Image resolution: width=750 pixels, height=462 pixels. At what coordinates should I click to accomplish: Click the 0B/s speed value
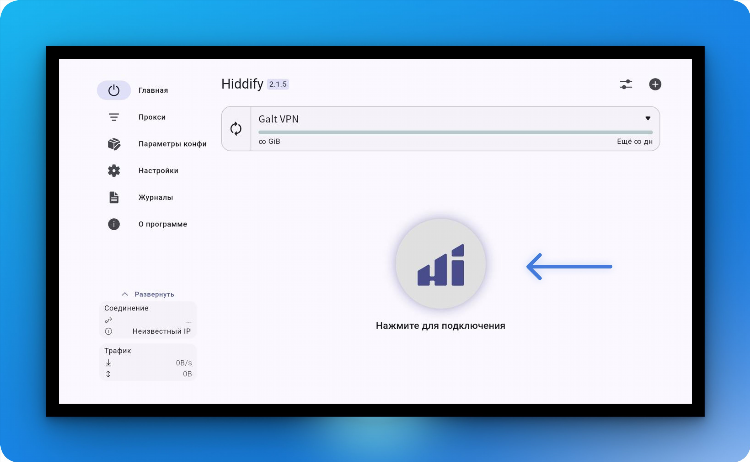pyautogui.click(x=184, y=363)
